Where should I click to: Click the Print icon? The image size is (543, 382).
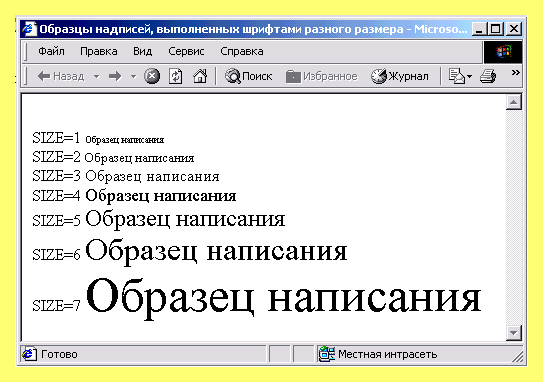[488, 76]
